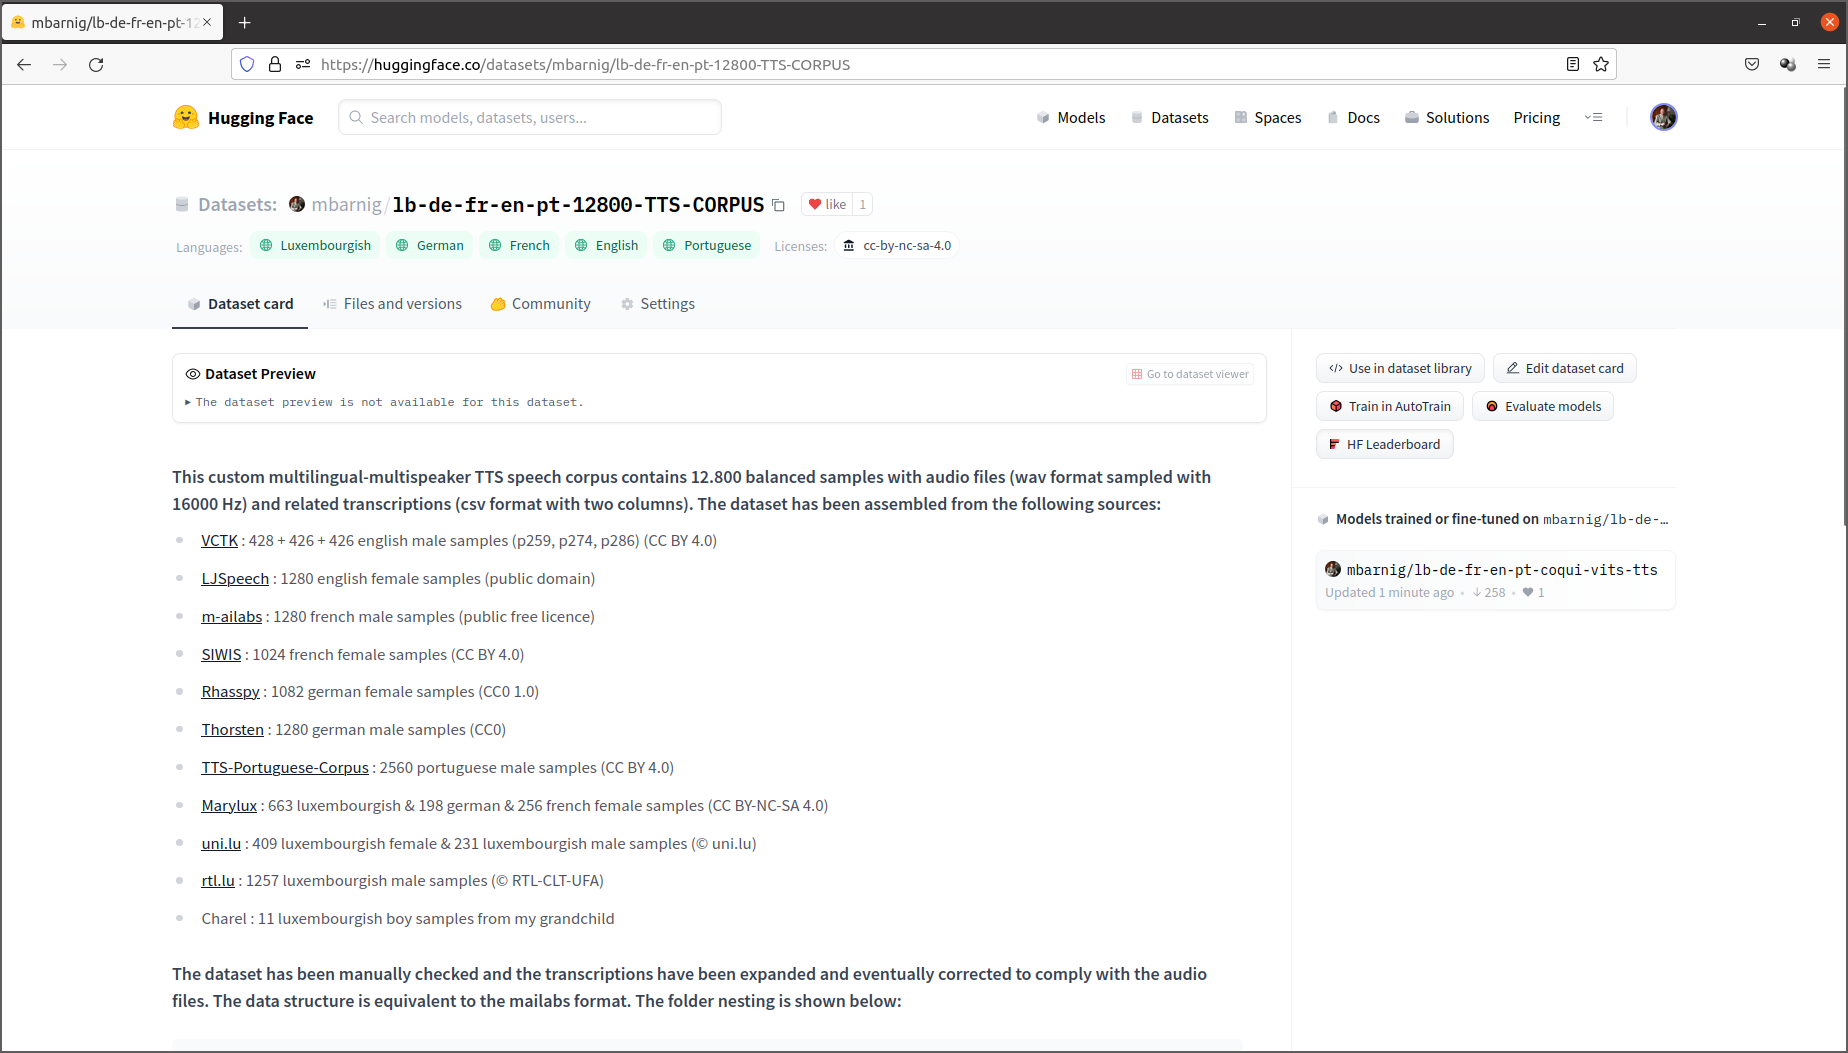Open a new browser tab

coord(245,22)
